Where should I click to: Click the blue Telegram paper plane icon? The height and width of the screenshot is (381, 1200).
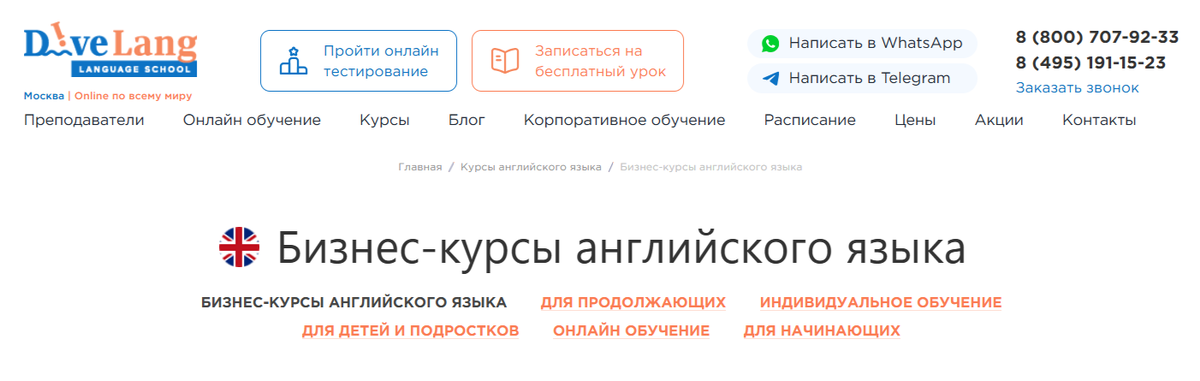pyautogui.click(x=770, y=78)
